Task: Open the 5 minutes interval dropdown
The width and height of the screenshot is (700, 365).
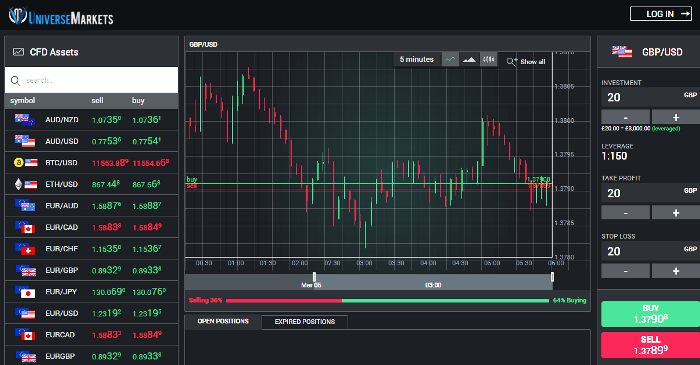Action: point(417,59)
